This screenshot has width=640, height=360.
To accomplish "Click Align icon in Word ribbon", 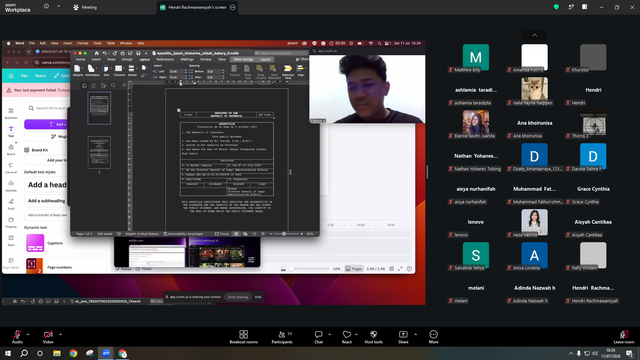I will pyautogui.click(x=301, y=70).
